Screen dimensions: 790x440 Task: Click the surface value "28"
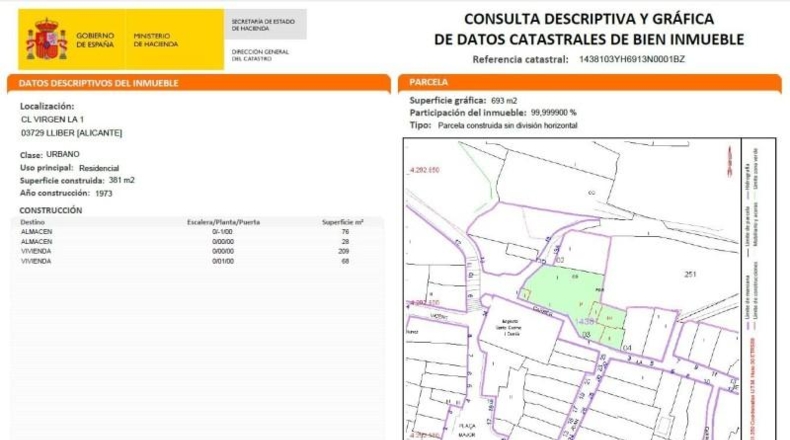[x=345, y=242]
